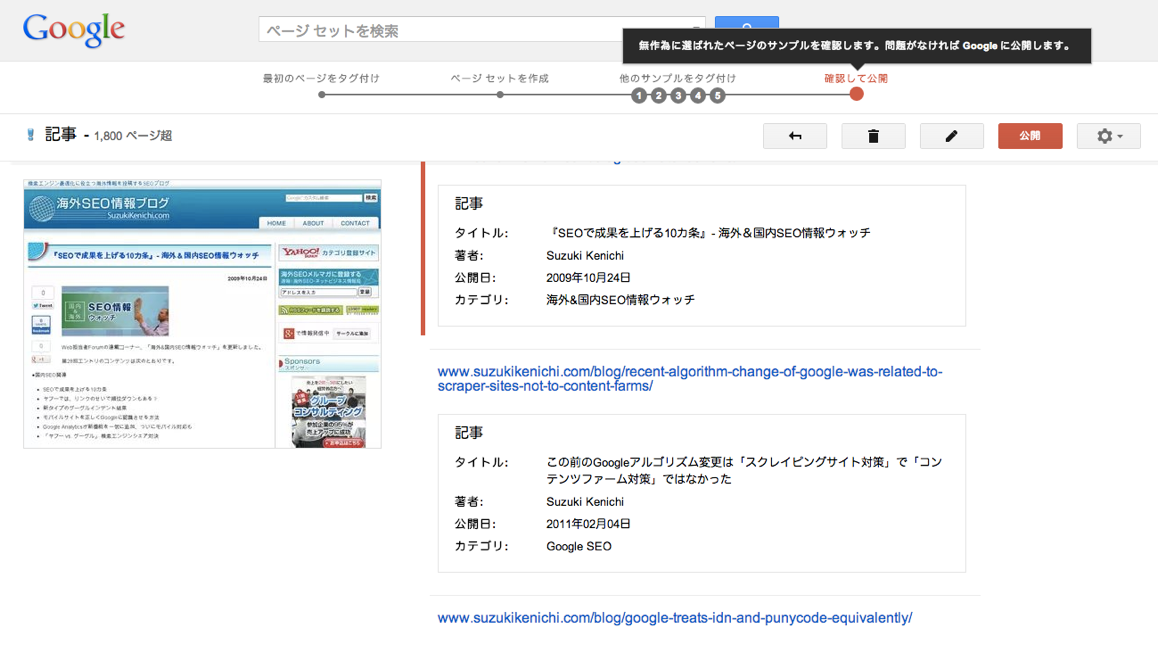1158x645 pixels.
Task: Click CONTACT tab in preview thumbnail
Action: click(355, 223)
